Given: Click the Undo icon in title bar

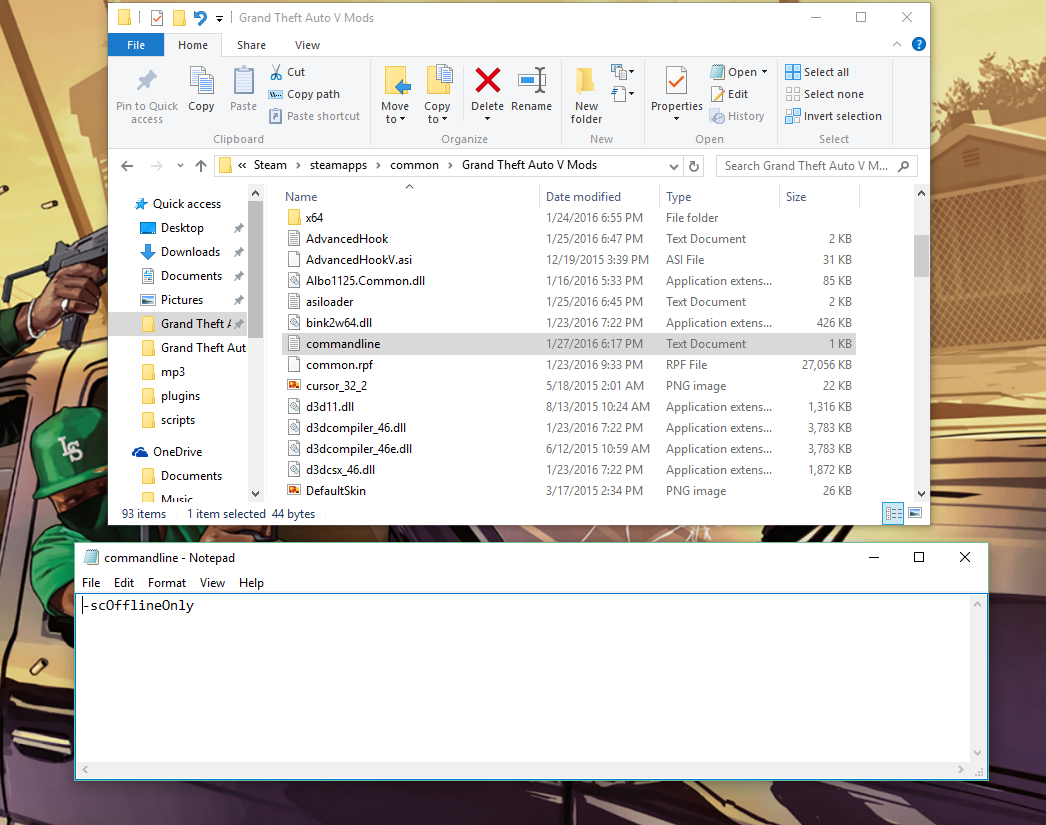Looking at the screenshot, I should 200,18.
